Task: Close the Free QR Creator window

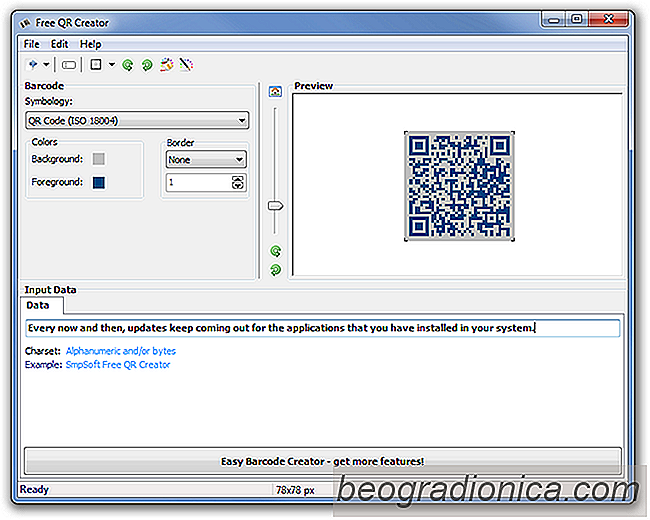Action: point(609,19)
